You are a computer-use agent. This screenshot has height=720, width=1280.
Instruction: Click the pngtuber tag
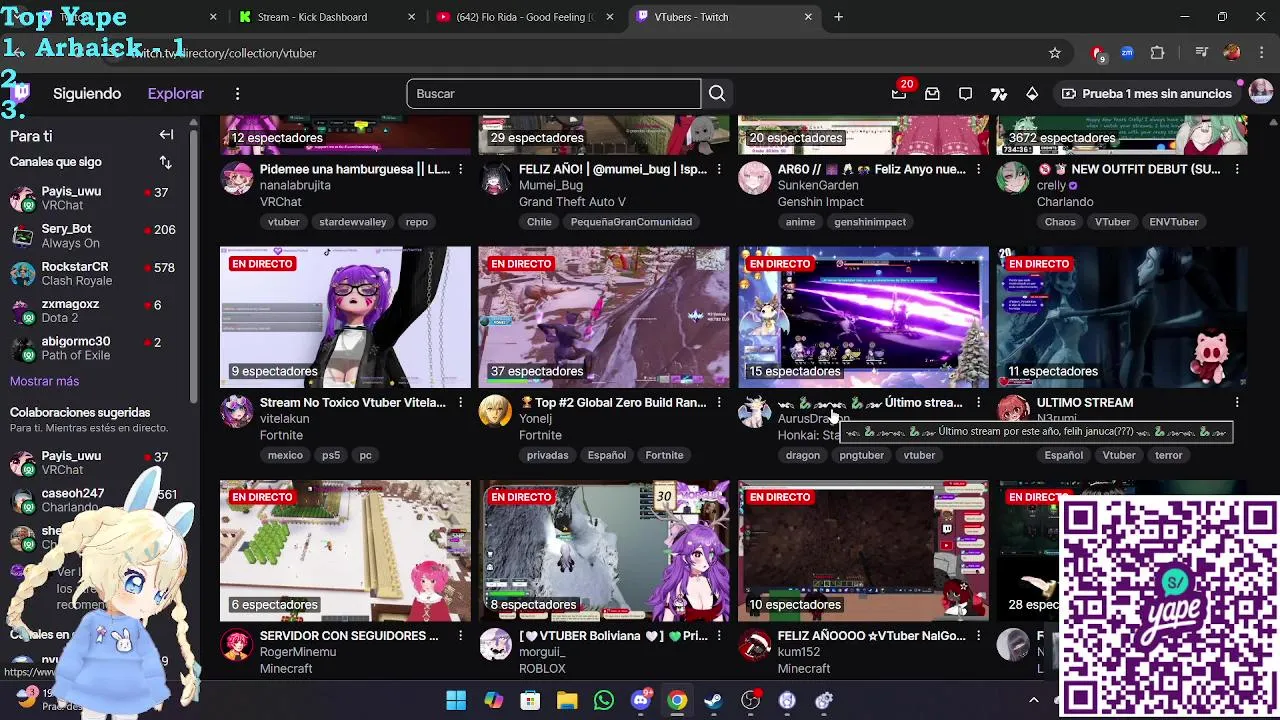(x=861, y=455)
